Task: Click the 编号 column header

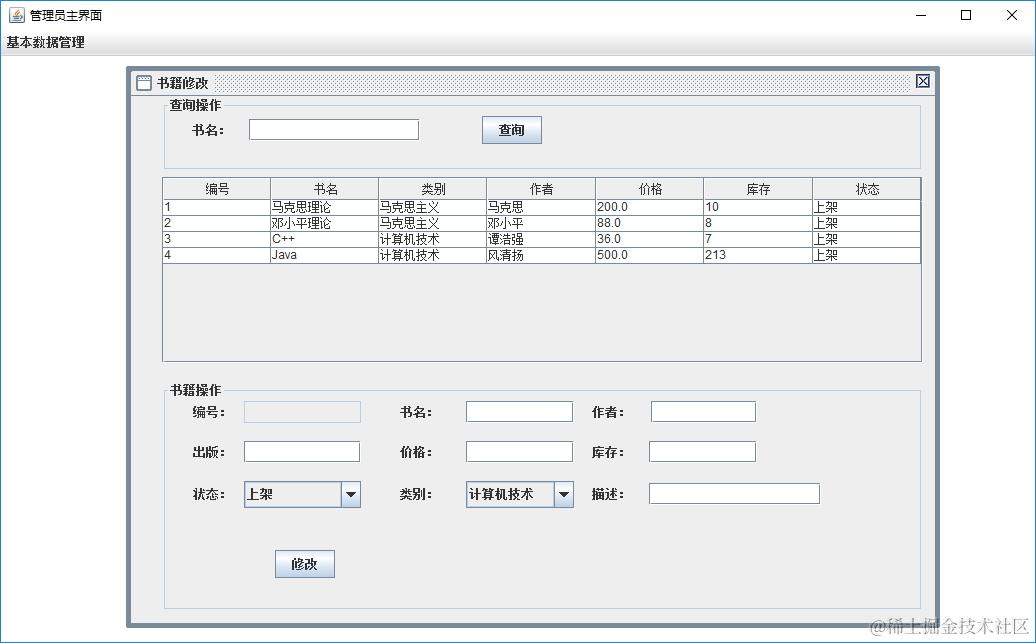Action: [x=217, y=189]
